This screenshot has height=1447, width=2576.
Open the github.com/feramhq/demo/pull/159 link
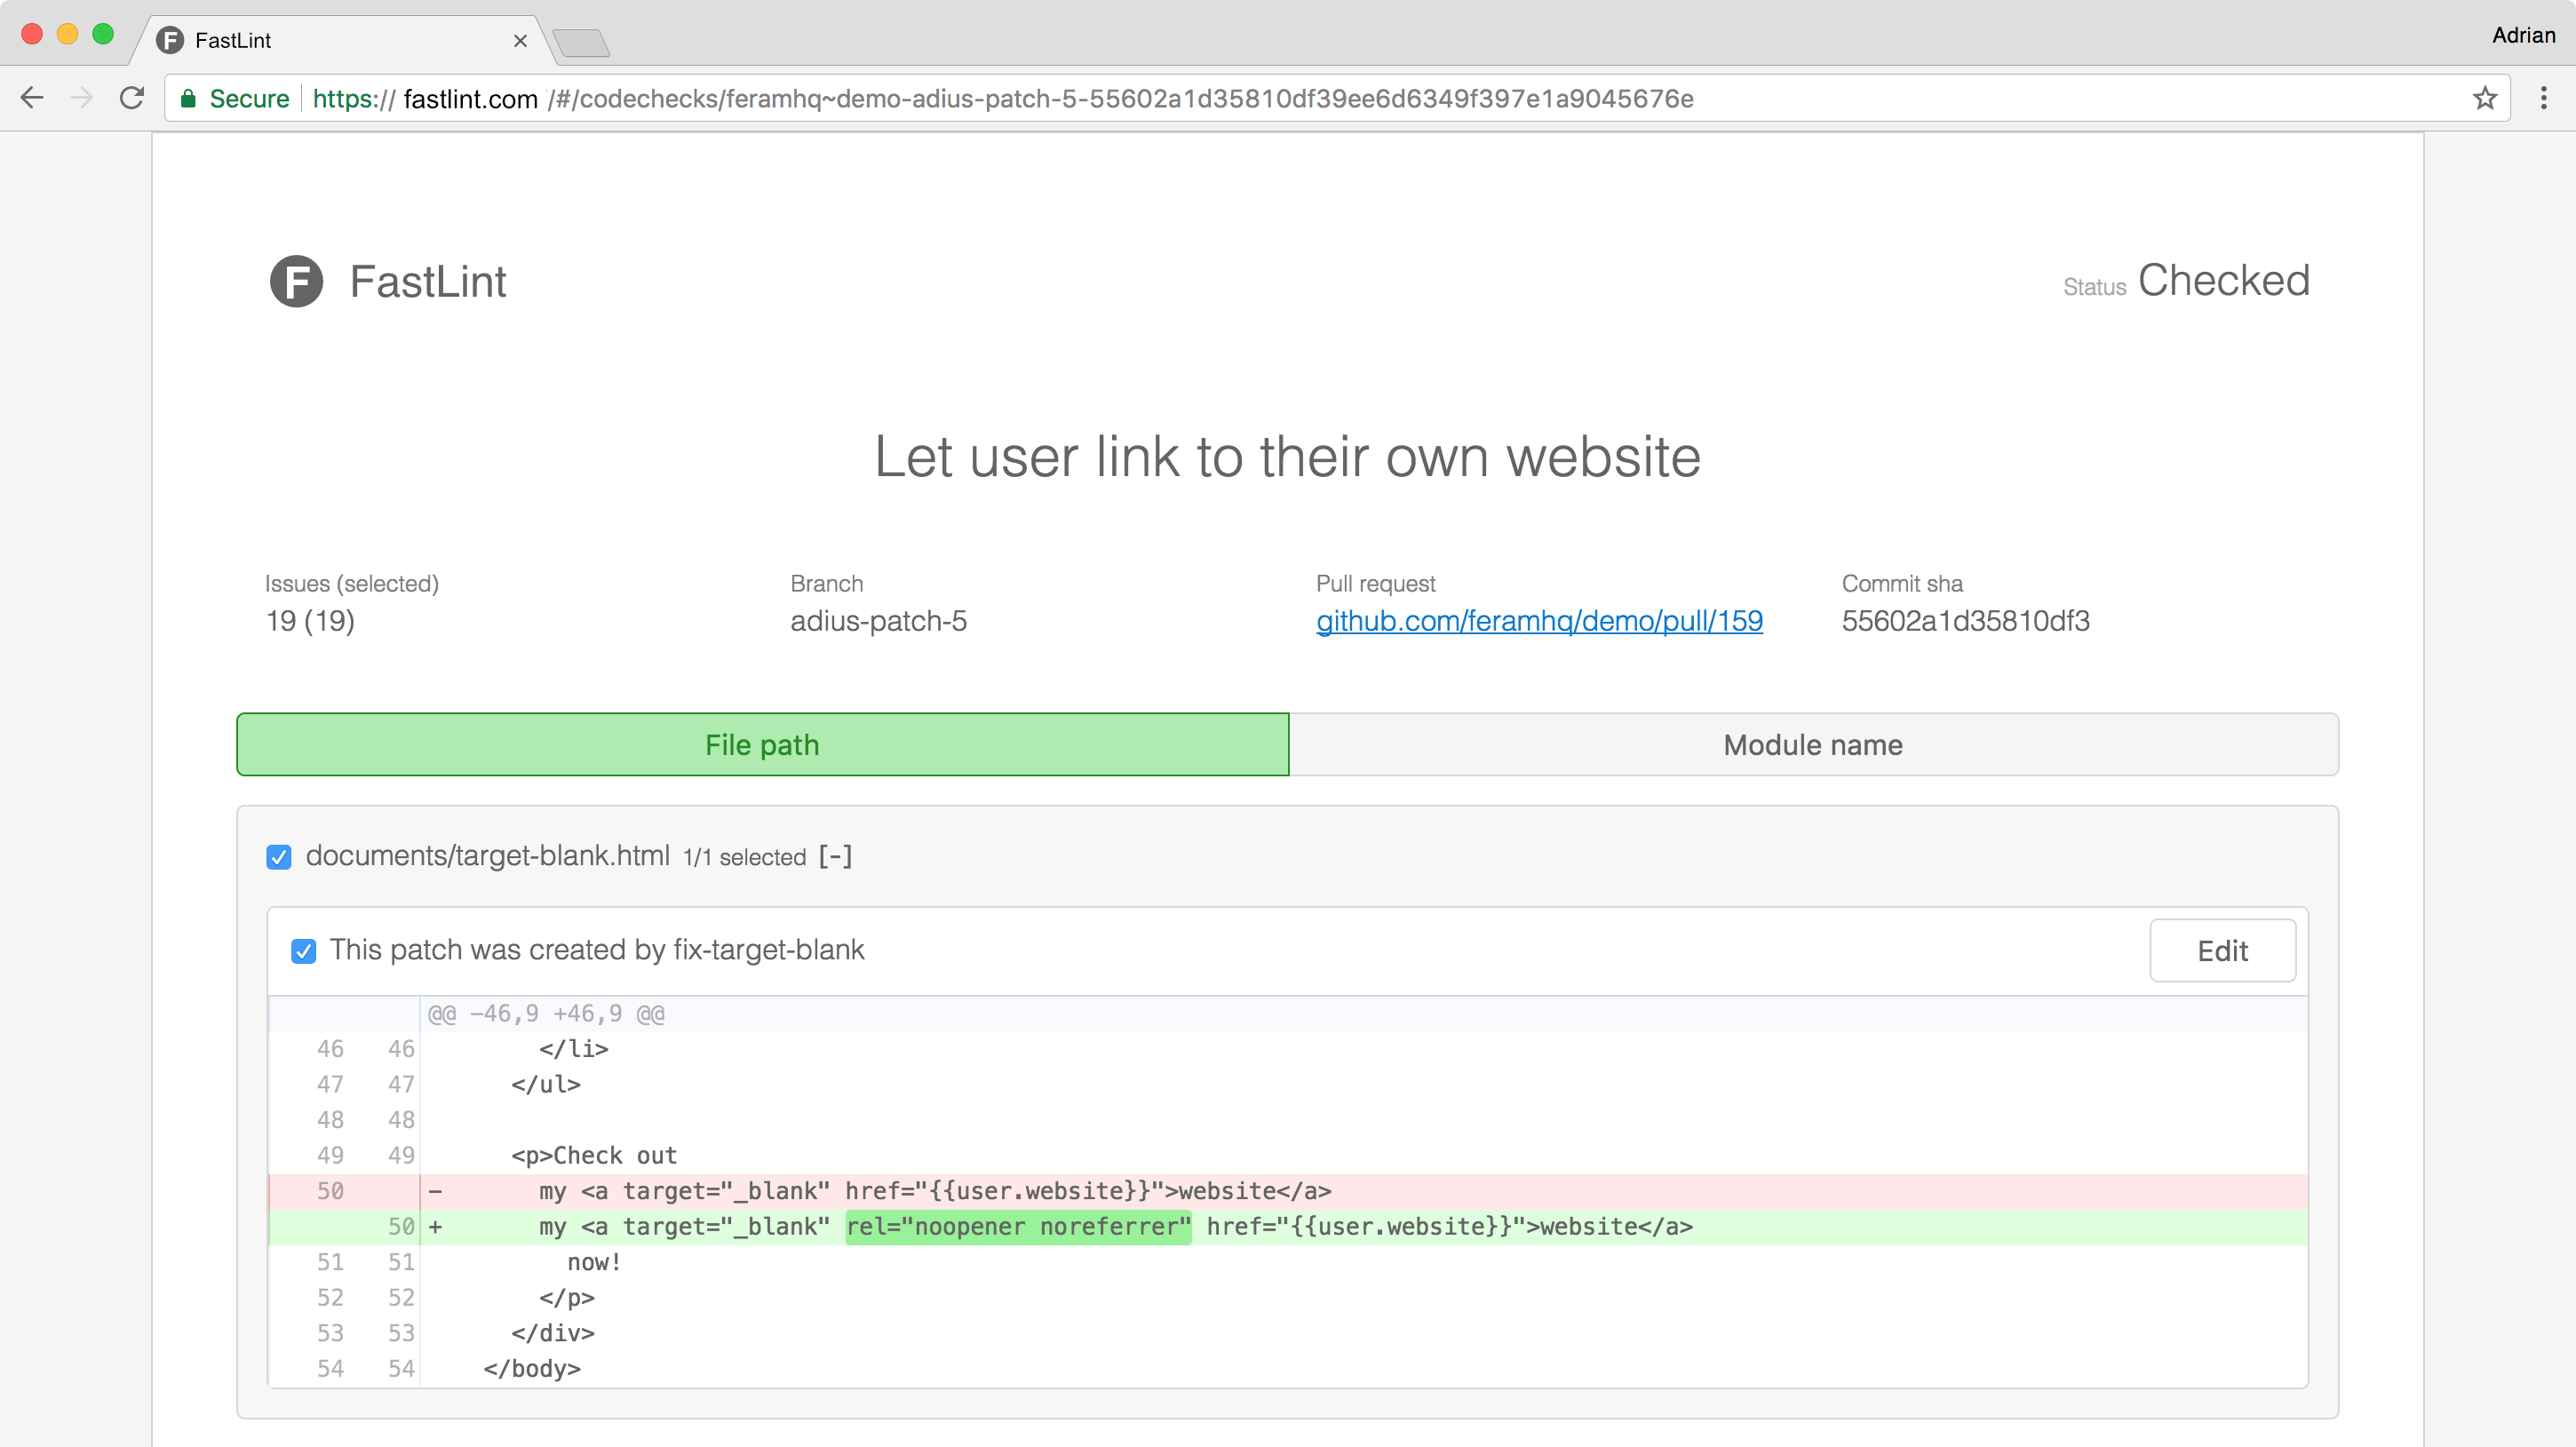(x=1538, y=621)
